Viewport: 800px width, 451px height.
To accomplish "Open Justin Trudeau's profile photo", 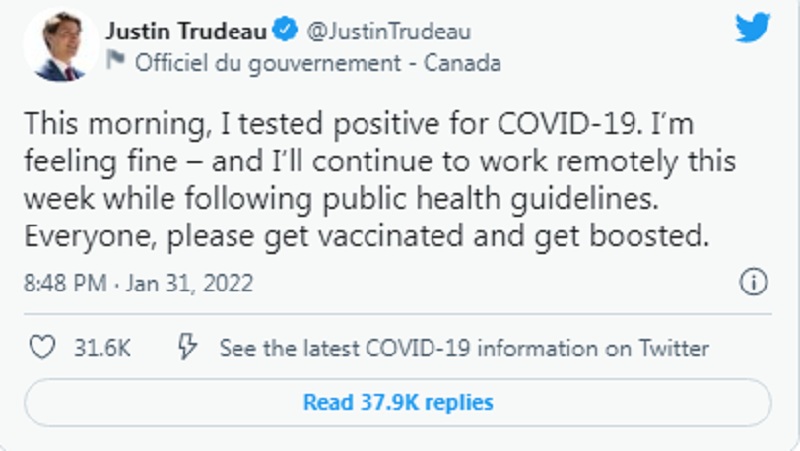I will [x=60, y=45].
